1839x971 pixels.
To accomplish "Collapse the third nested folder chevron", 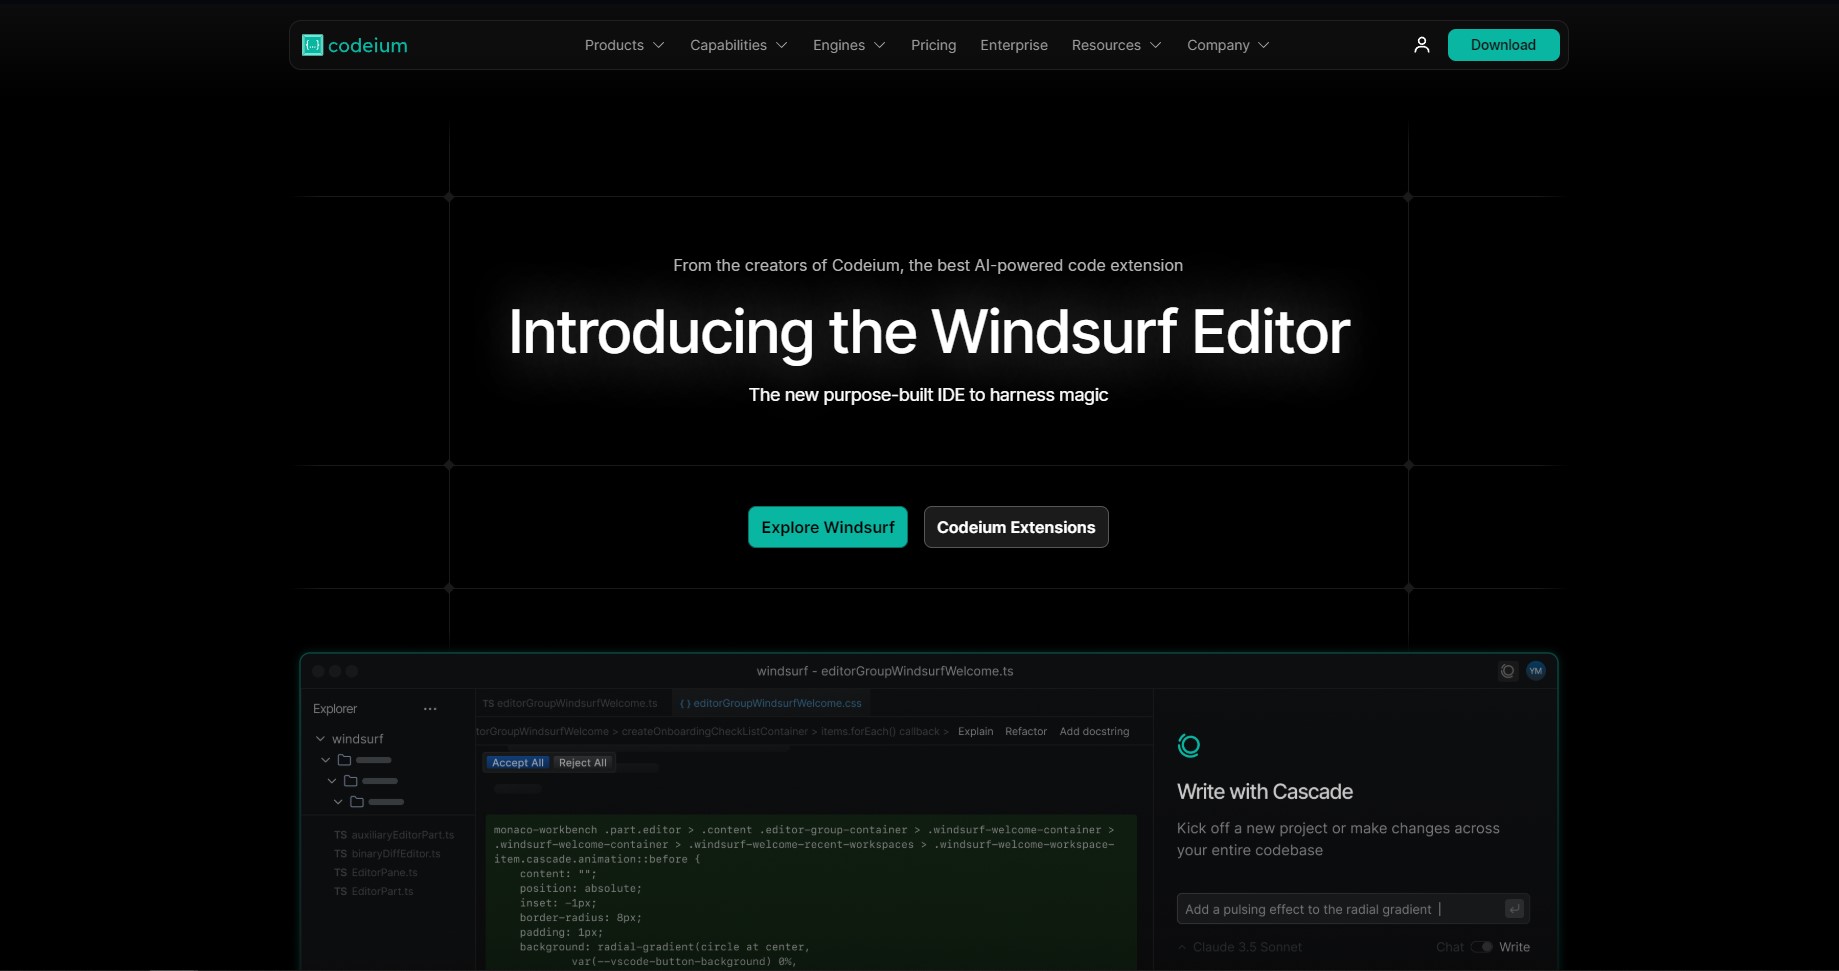I will 338,802.
